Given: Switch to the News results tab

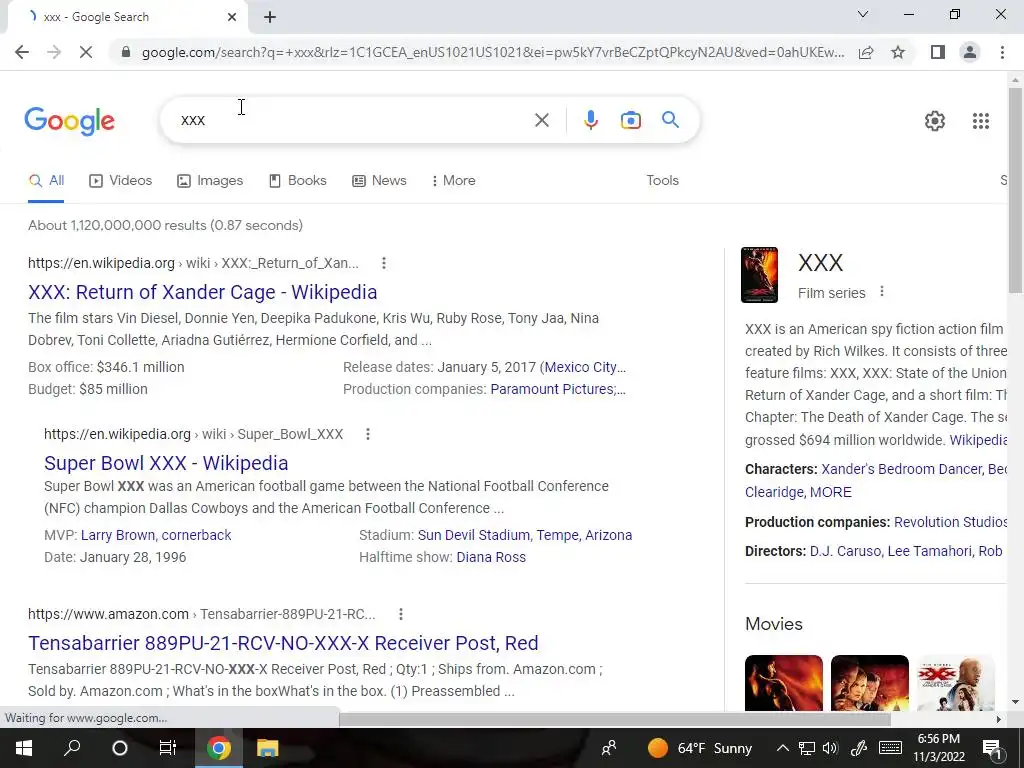Looking at the screenshot, I should click(379, 181).
